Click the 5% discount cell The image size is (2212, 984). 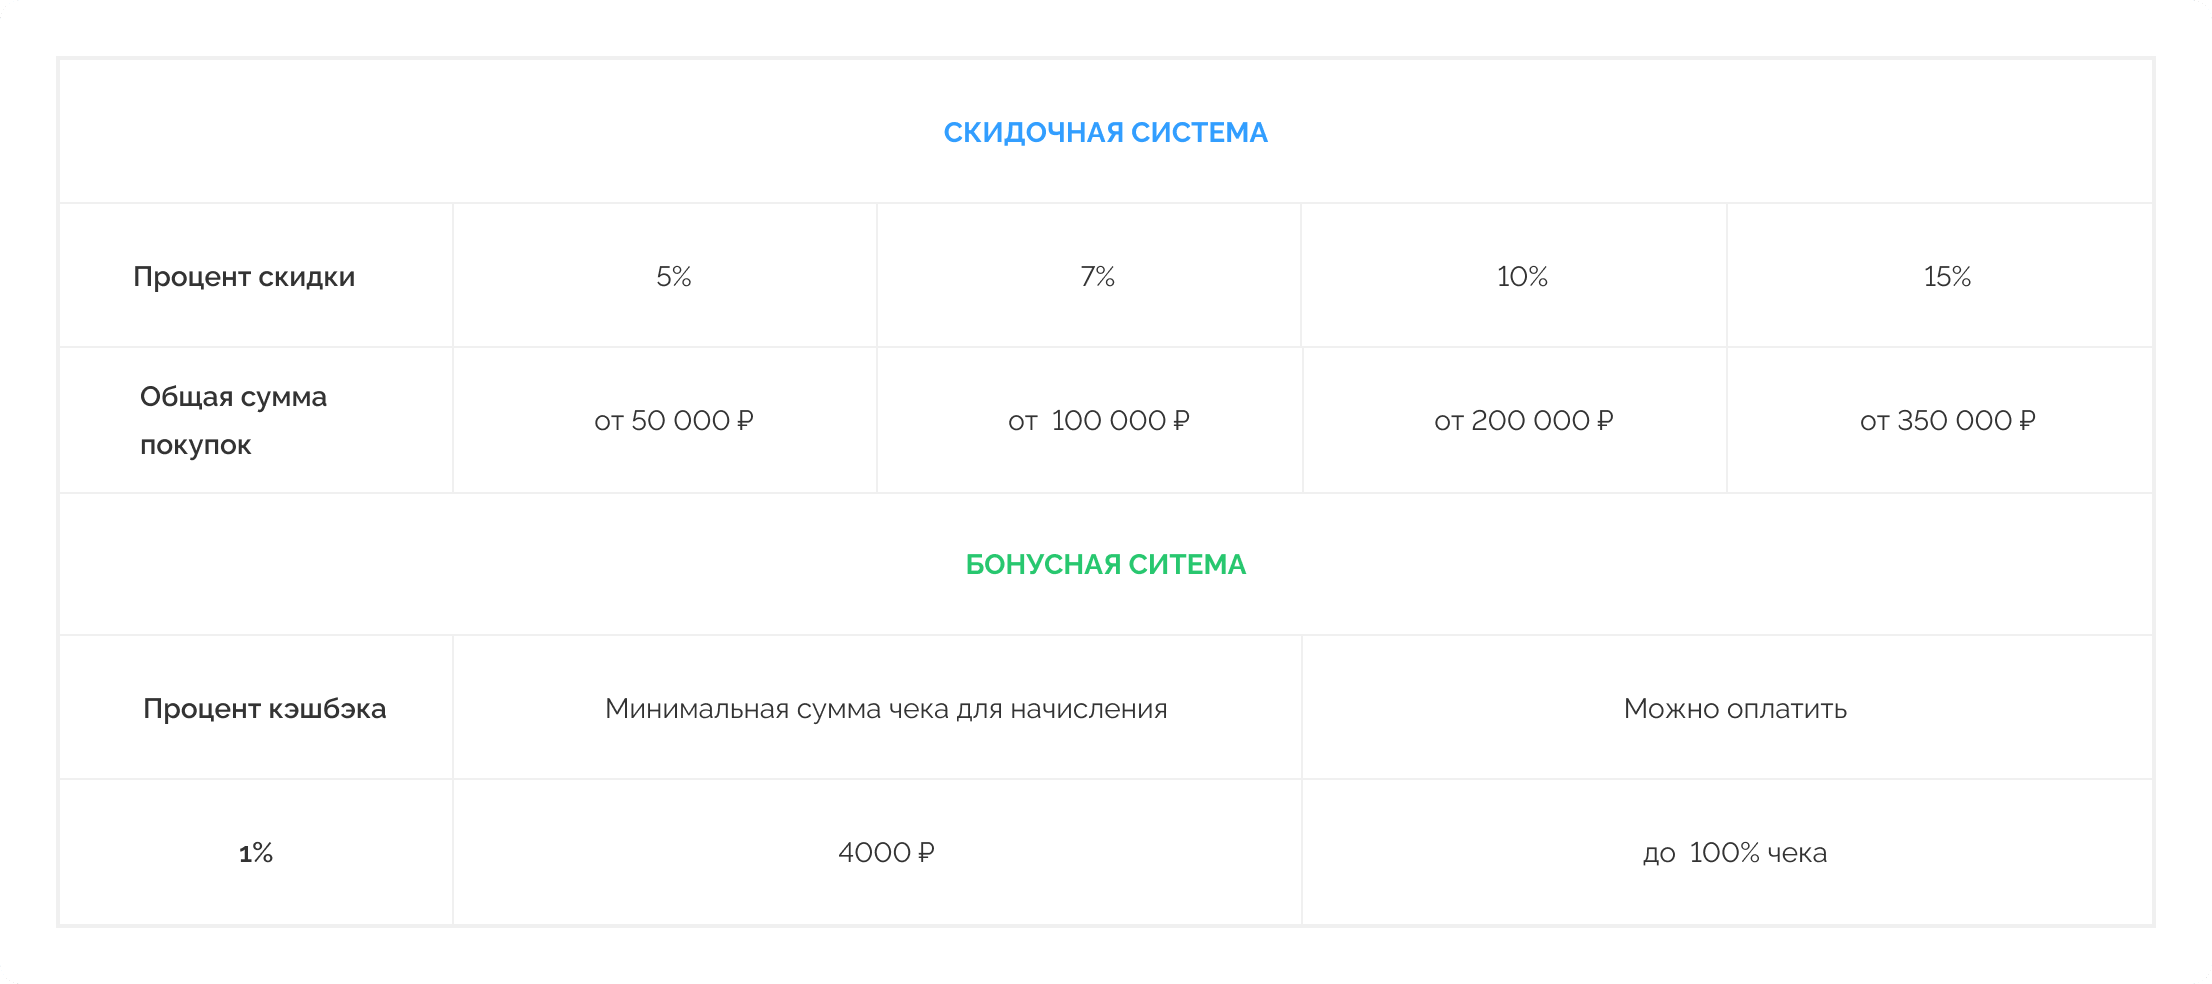[674, 277]
